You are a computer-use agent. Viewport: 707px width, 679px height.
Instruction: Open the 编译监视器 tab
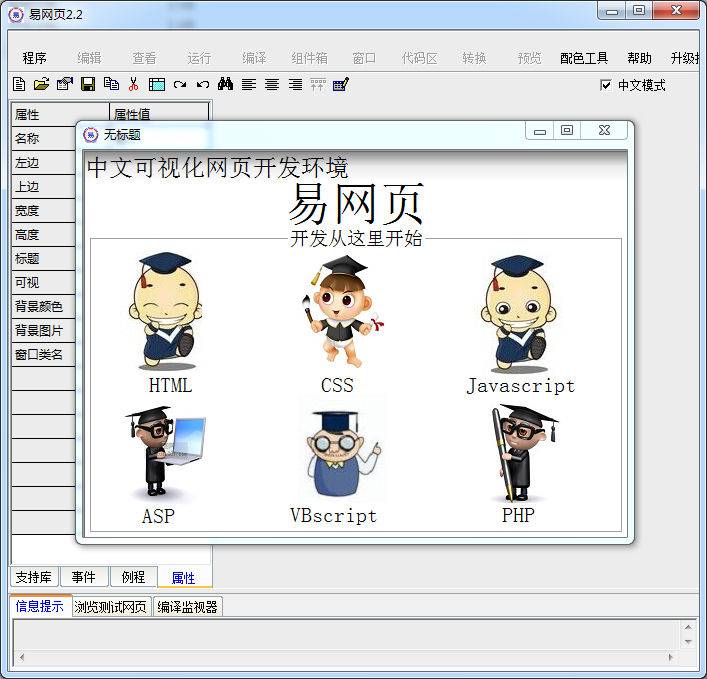click(187, 606)
